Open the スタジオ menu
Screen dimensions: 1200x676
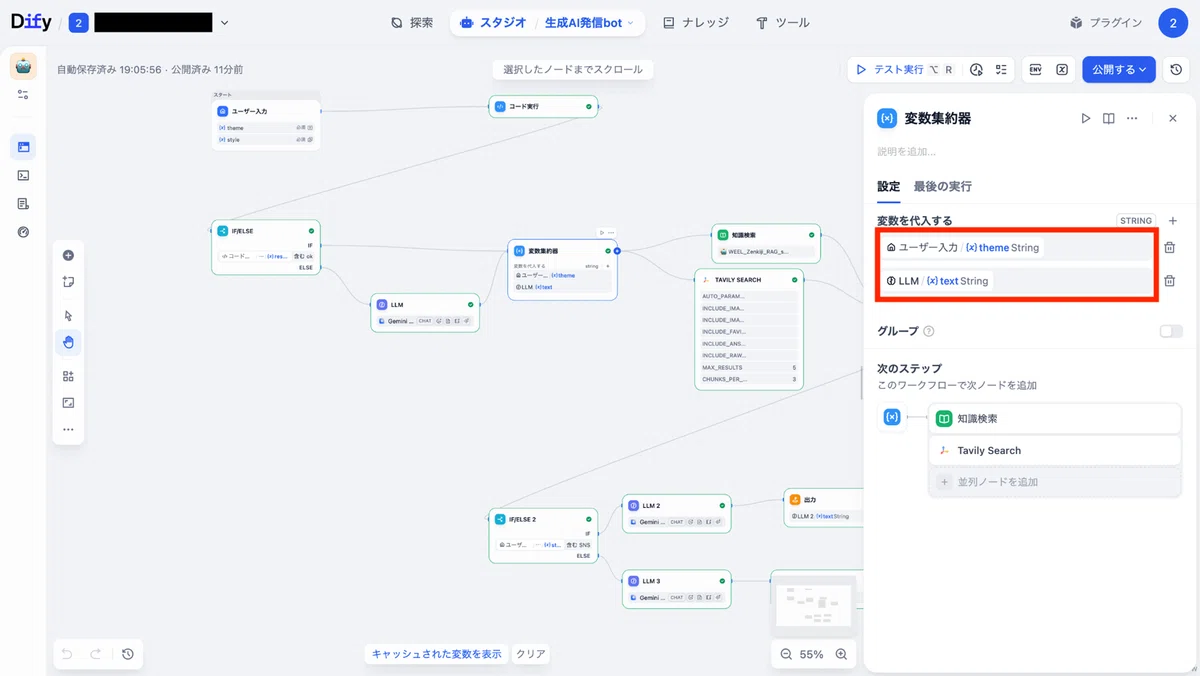493,22
